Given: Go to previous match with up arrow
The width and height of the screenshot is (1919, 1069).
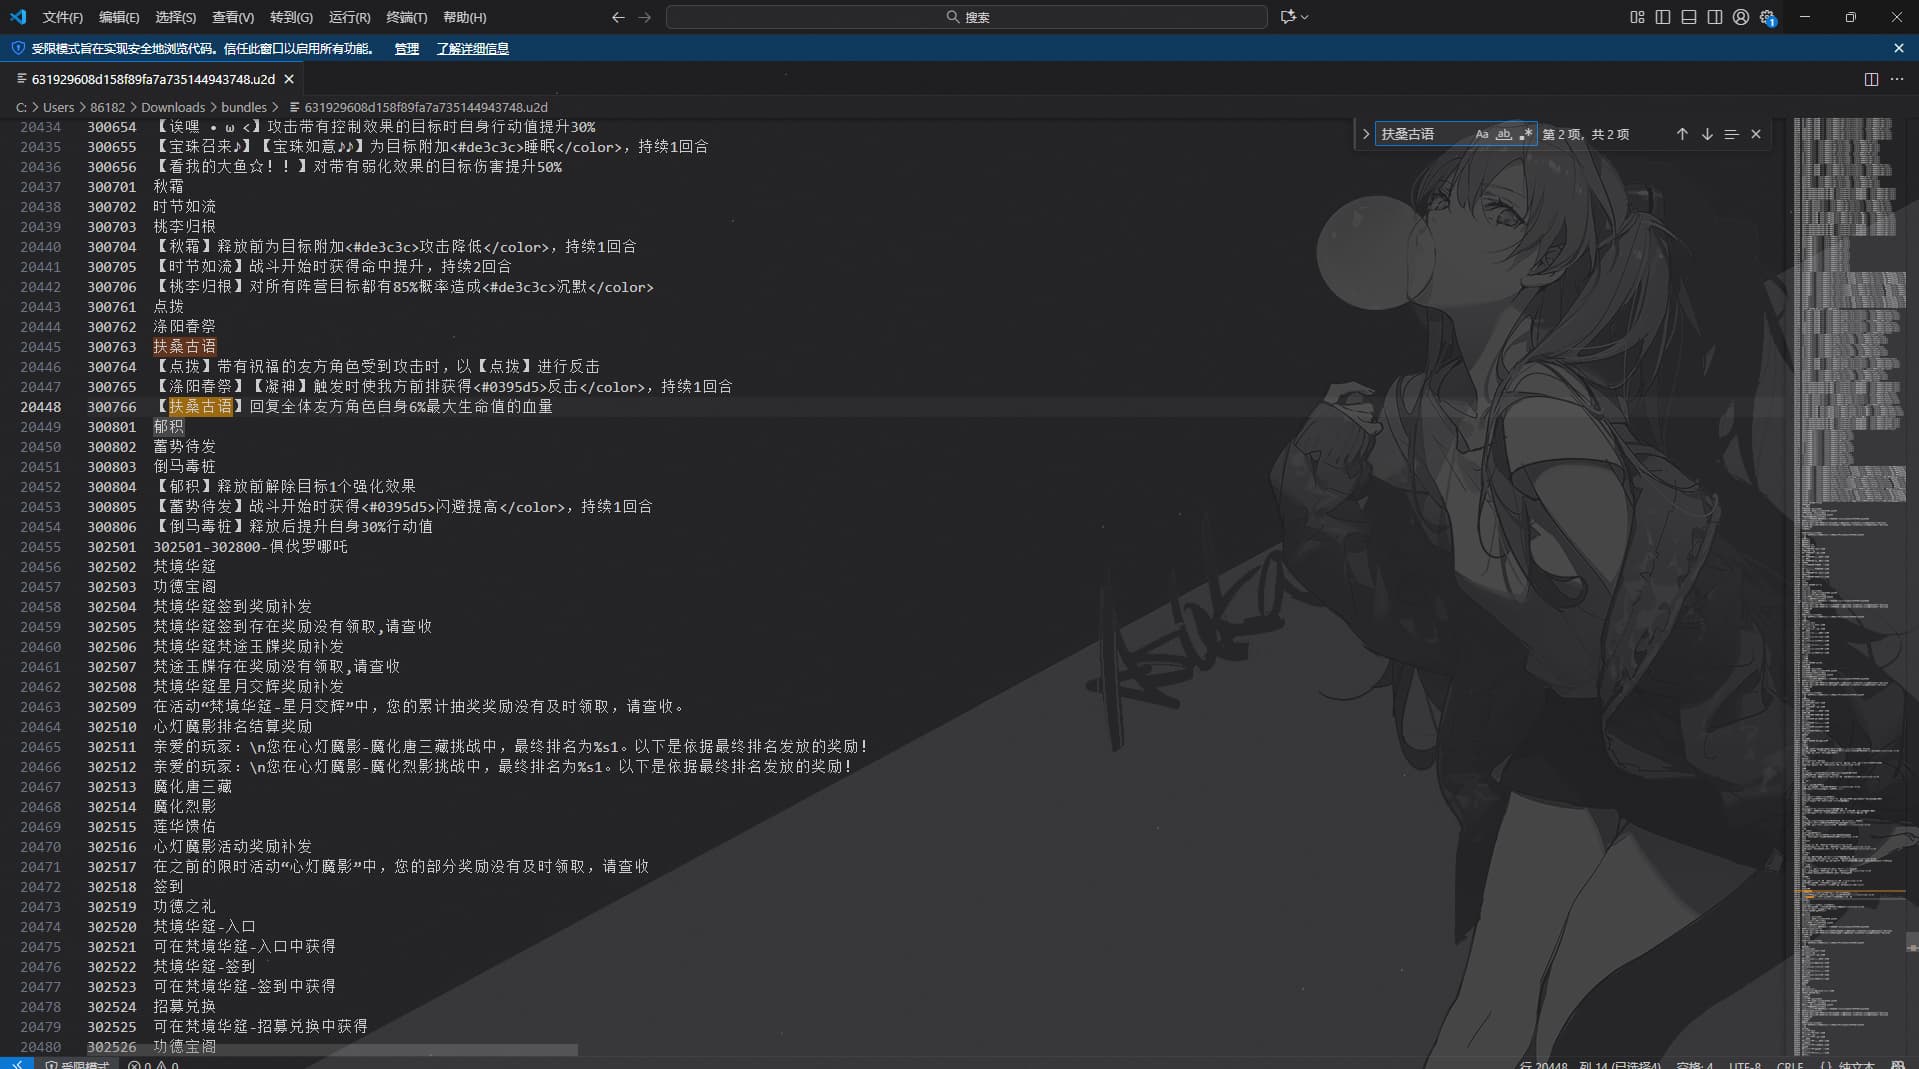Looking at the screenshot, I should (x=1682, y=134).
